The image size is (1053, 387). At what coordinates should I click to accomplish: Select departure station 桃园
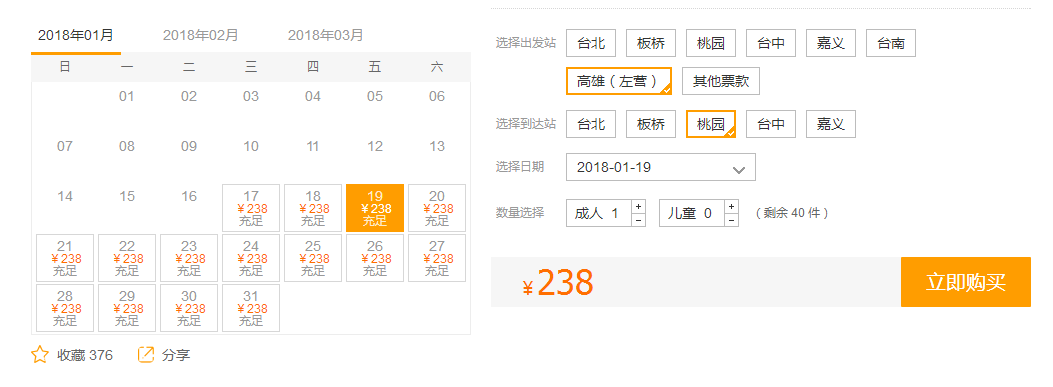point(711,44)
